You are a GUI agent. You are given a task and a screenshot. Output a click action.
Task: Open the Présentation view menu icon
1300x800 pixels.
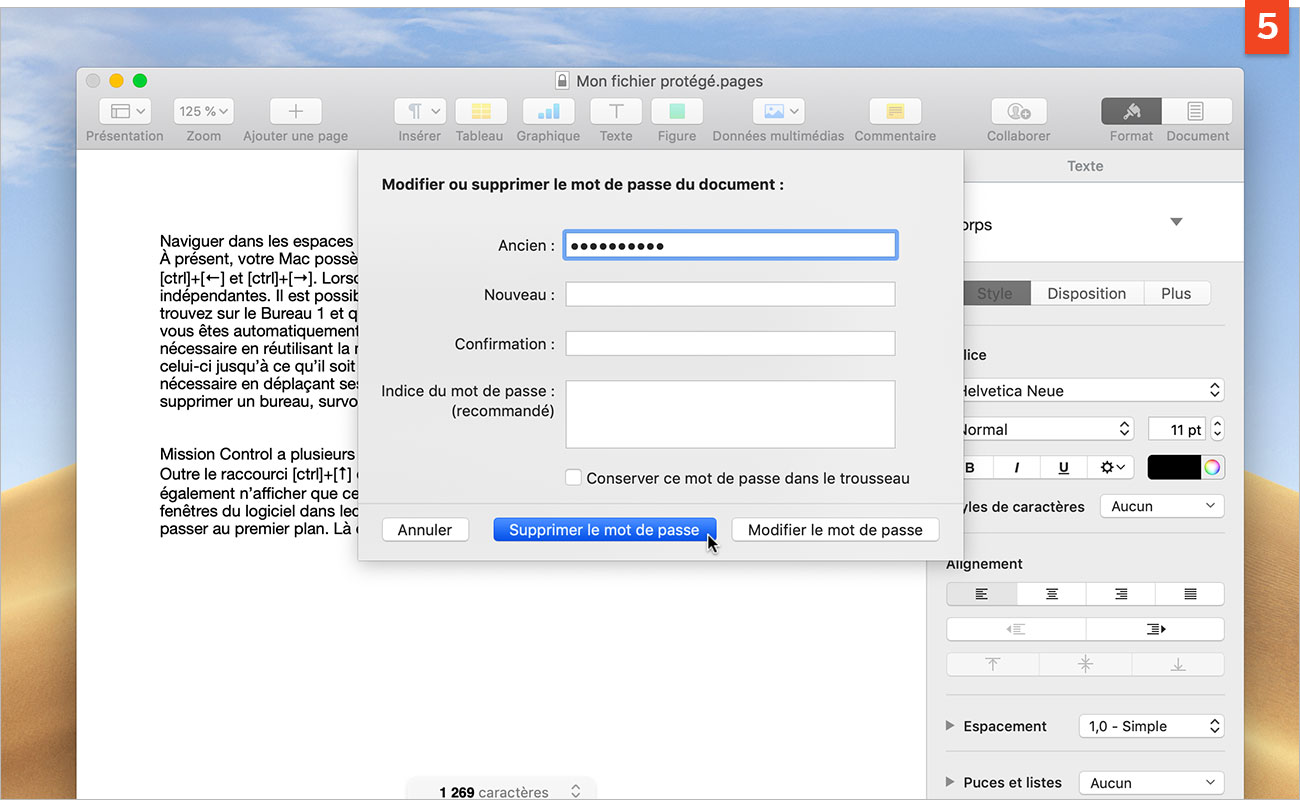(x=125, y=111)
